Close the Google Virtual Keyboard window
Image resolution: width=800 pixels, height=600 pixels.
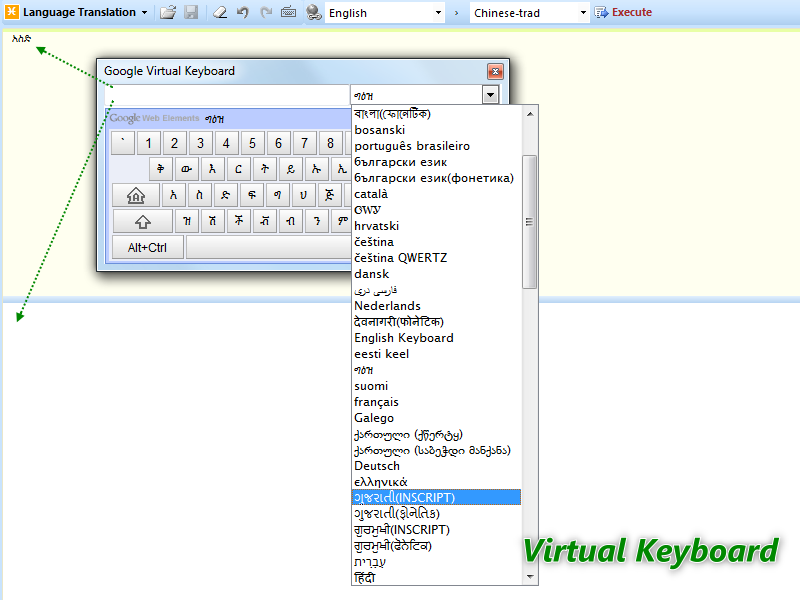pos(495,71)
